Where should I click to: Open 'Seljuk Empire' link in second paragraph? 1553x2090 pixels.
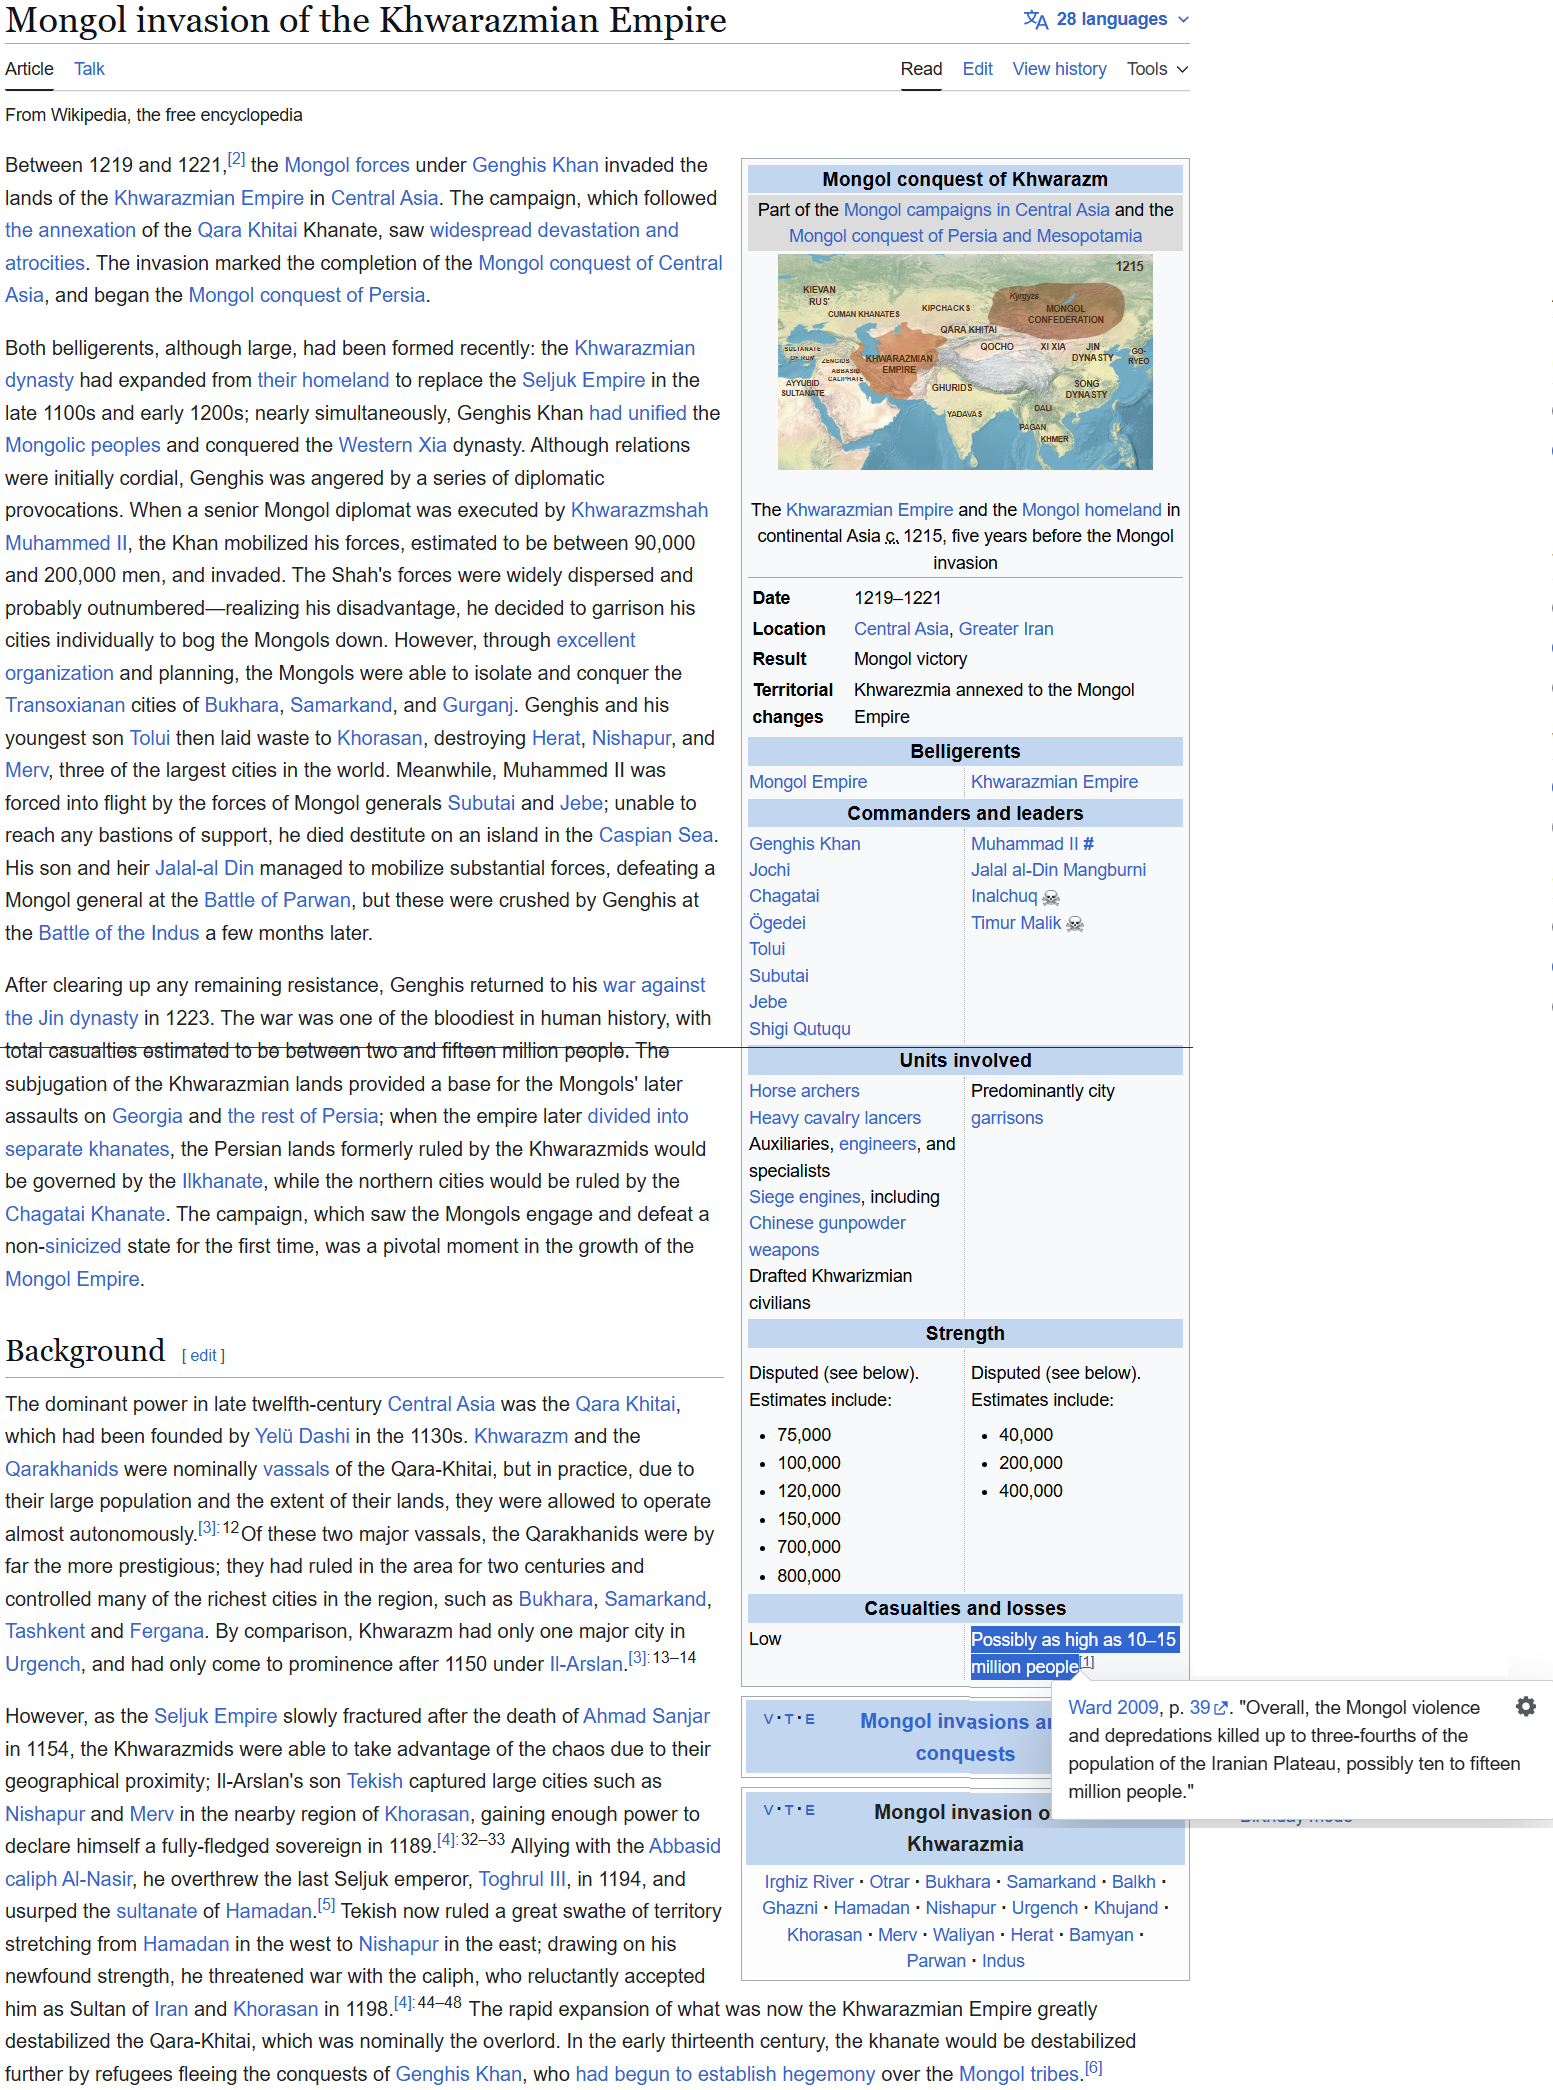coord(583,380)
